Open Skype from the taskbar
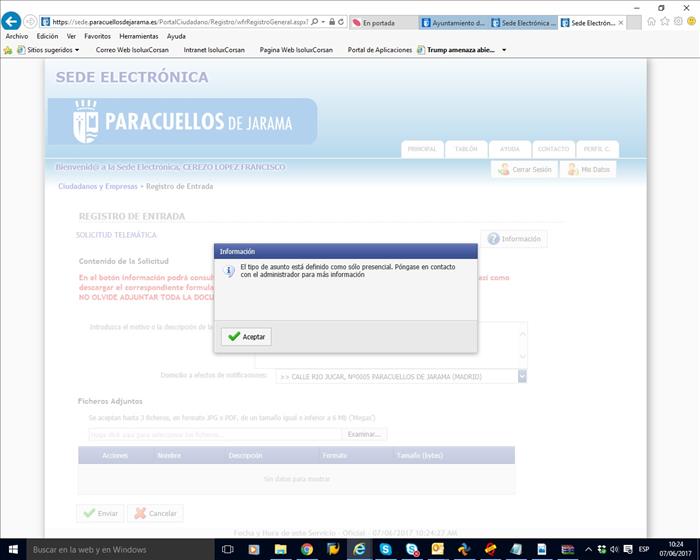 tap(385, 549)
